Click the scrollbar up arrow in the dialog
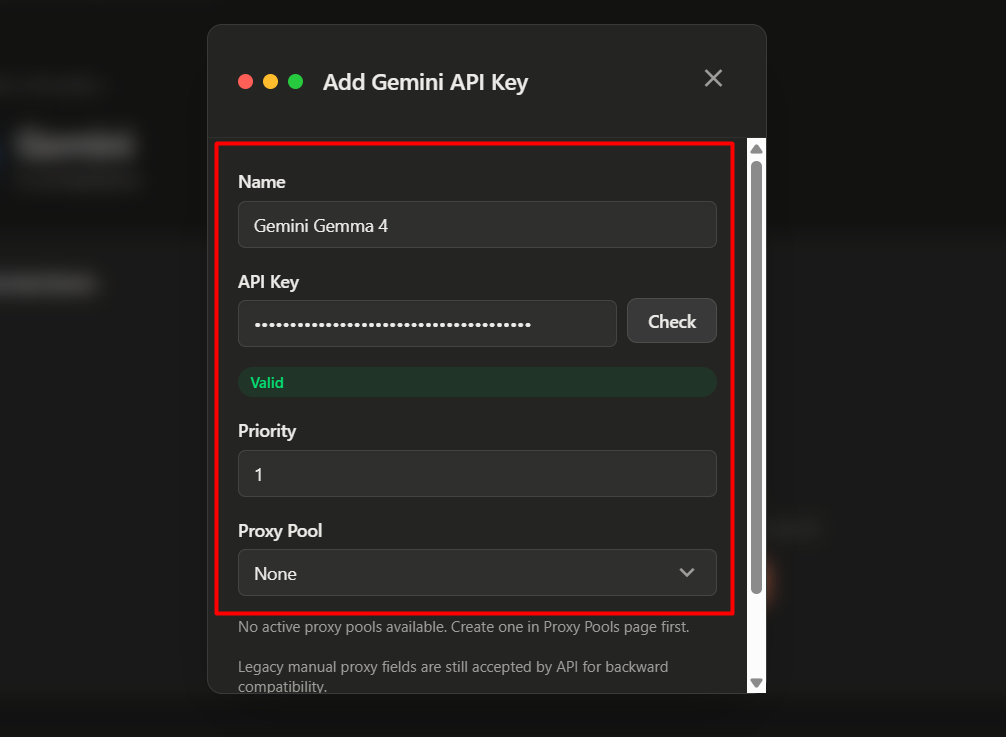This screenshot has height=737, width=1006. click(757, 149)
